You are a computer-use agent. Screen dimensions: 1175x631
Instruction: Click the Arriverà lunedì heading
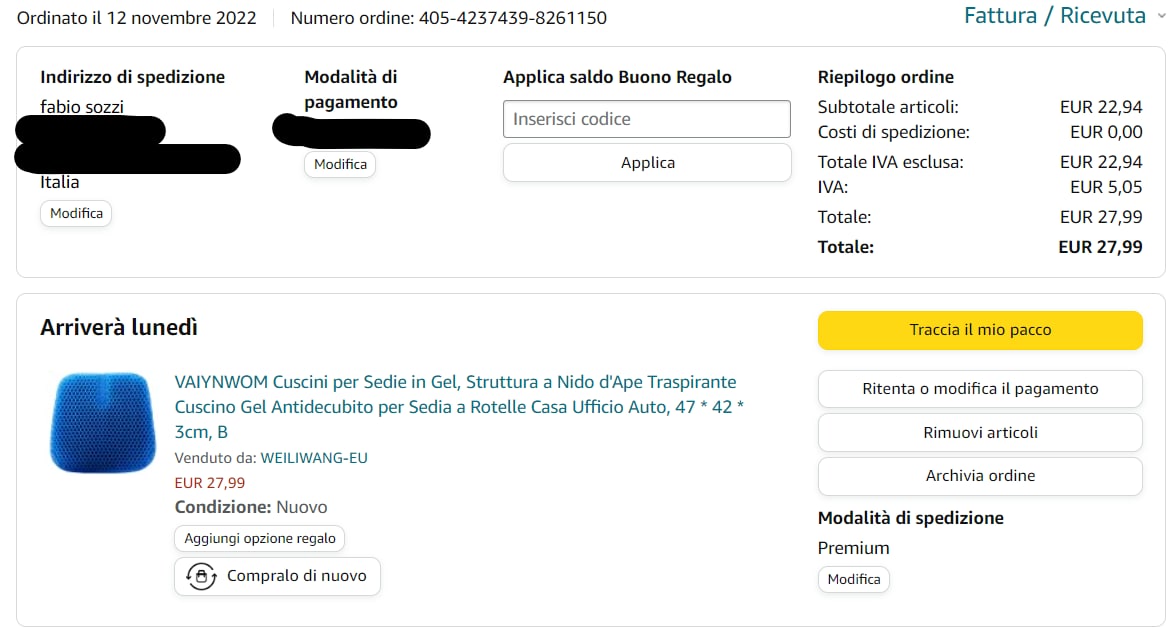119,328
